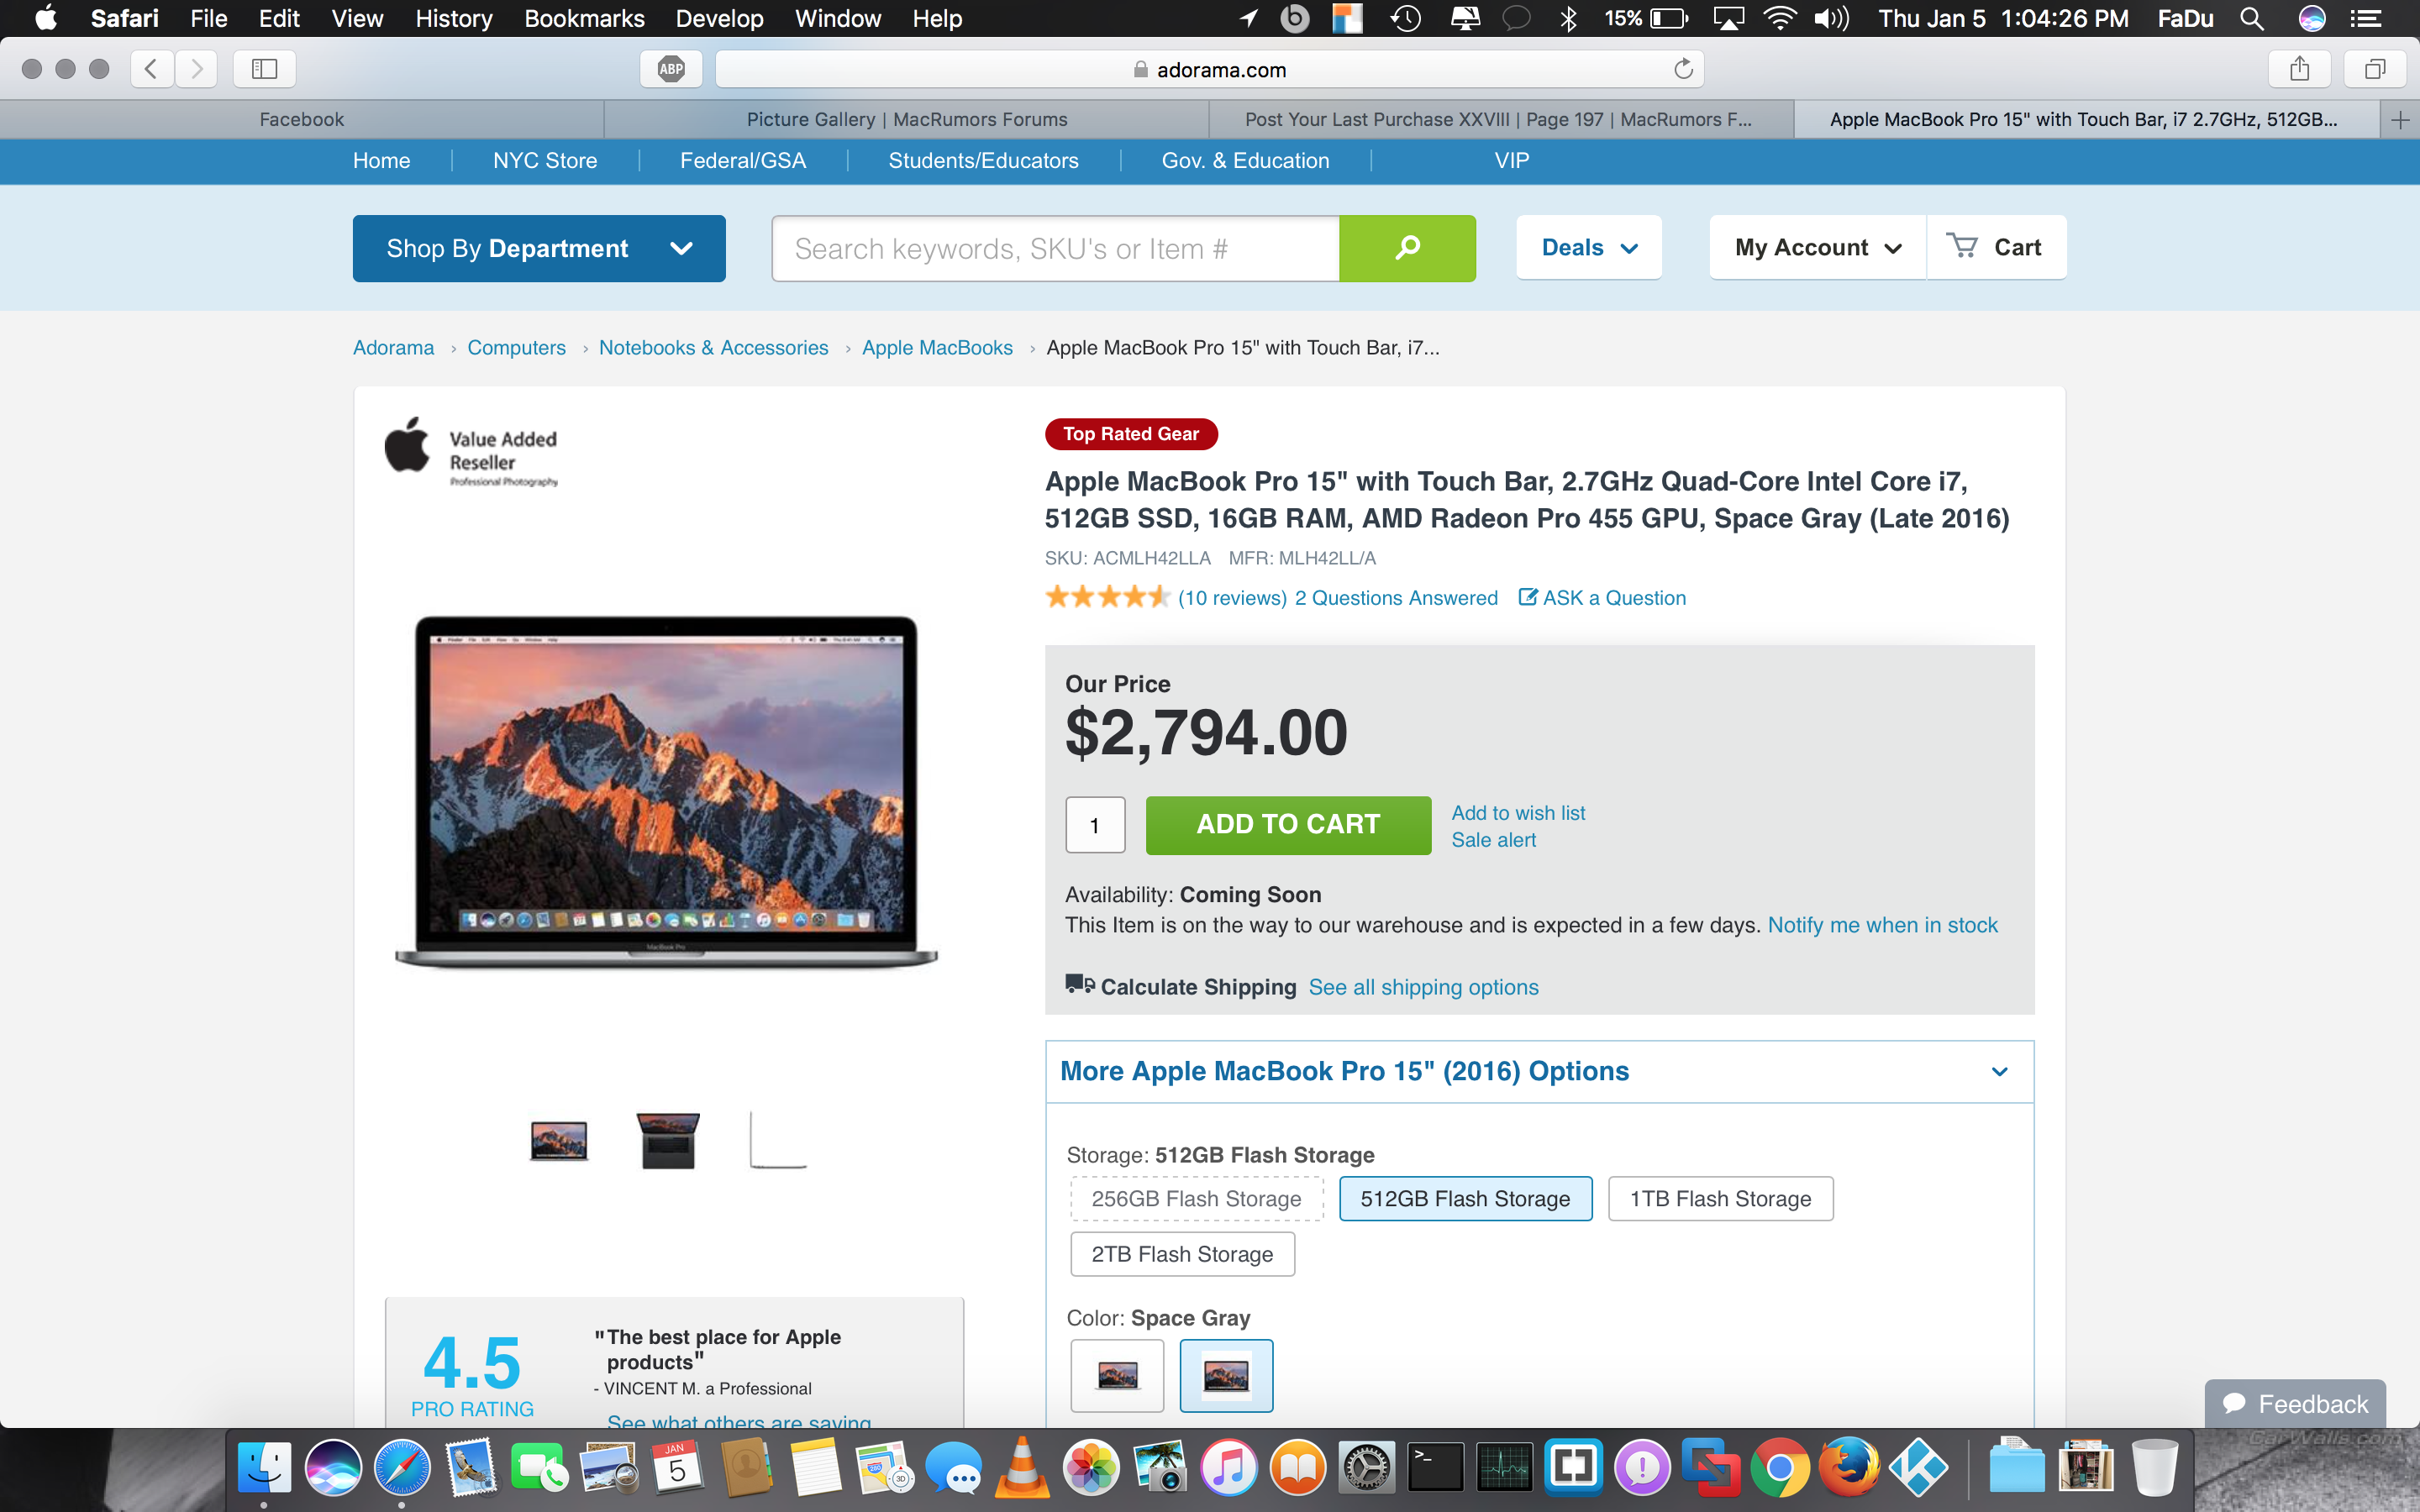Click the search keywords input field
This screenshot has width=2420, height=1512.
1056,248
